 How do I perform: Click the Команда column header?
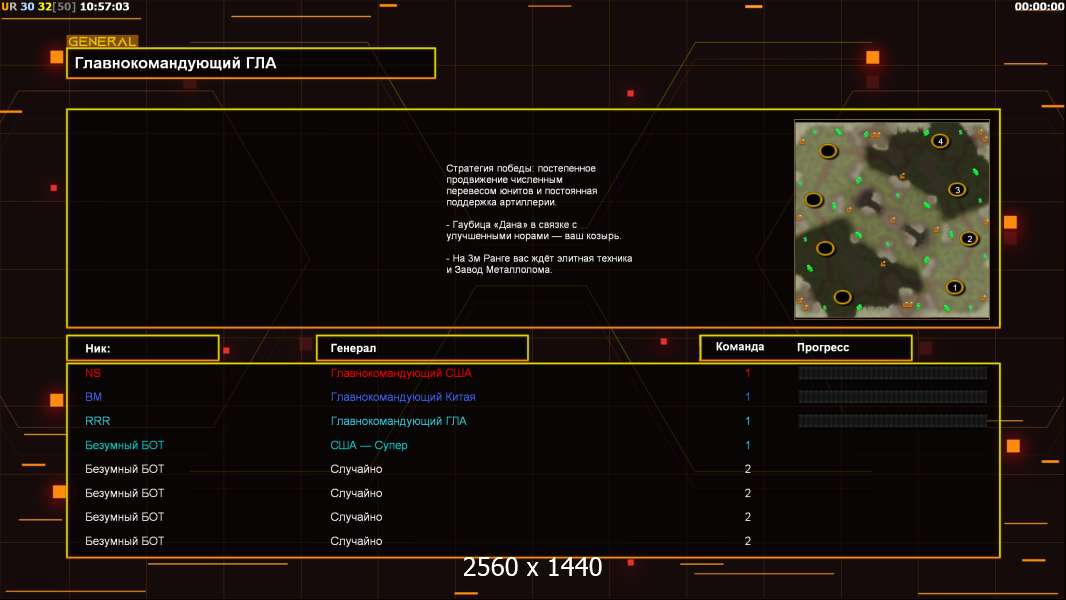(x=740, y=347)
